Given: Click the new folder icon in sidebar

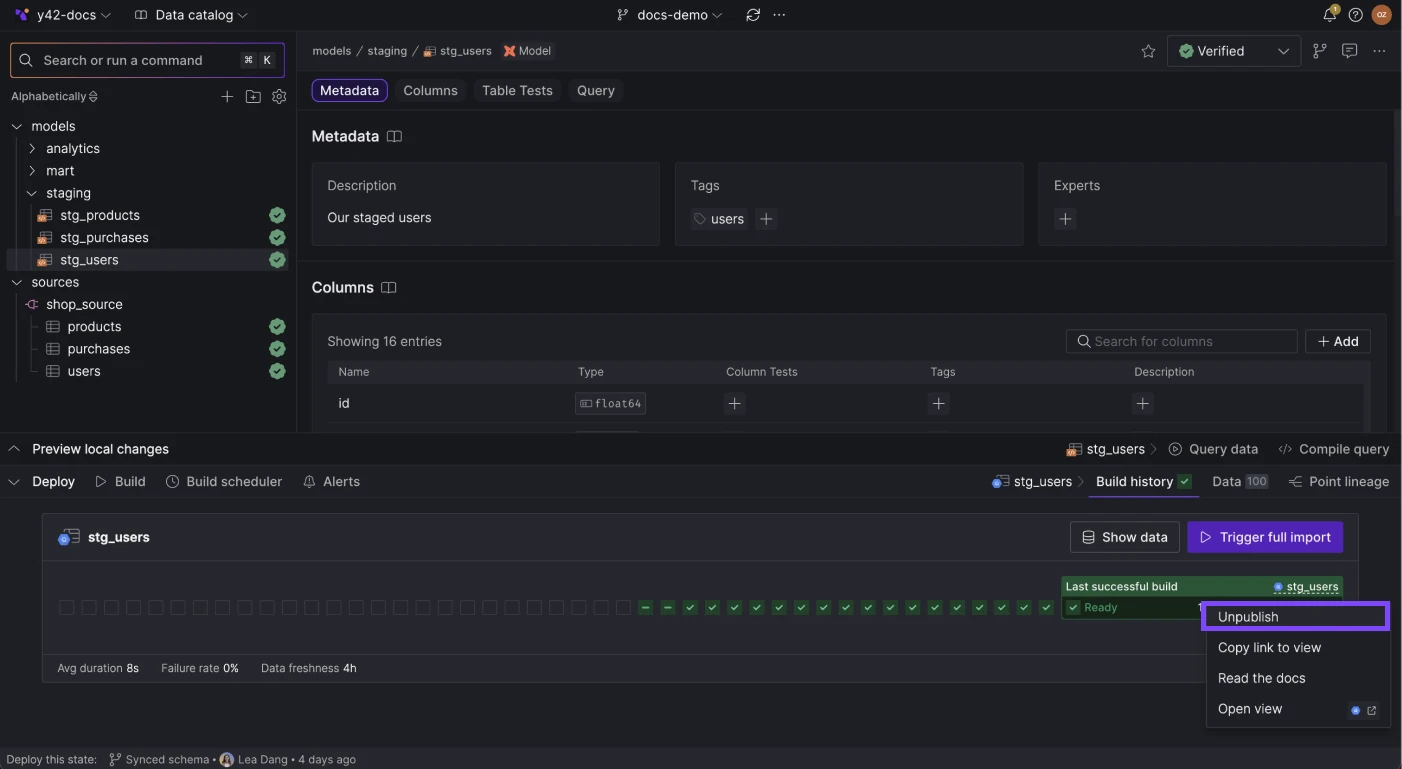Looking at the screenshot, I should click(253, 97).
